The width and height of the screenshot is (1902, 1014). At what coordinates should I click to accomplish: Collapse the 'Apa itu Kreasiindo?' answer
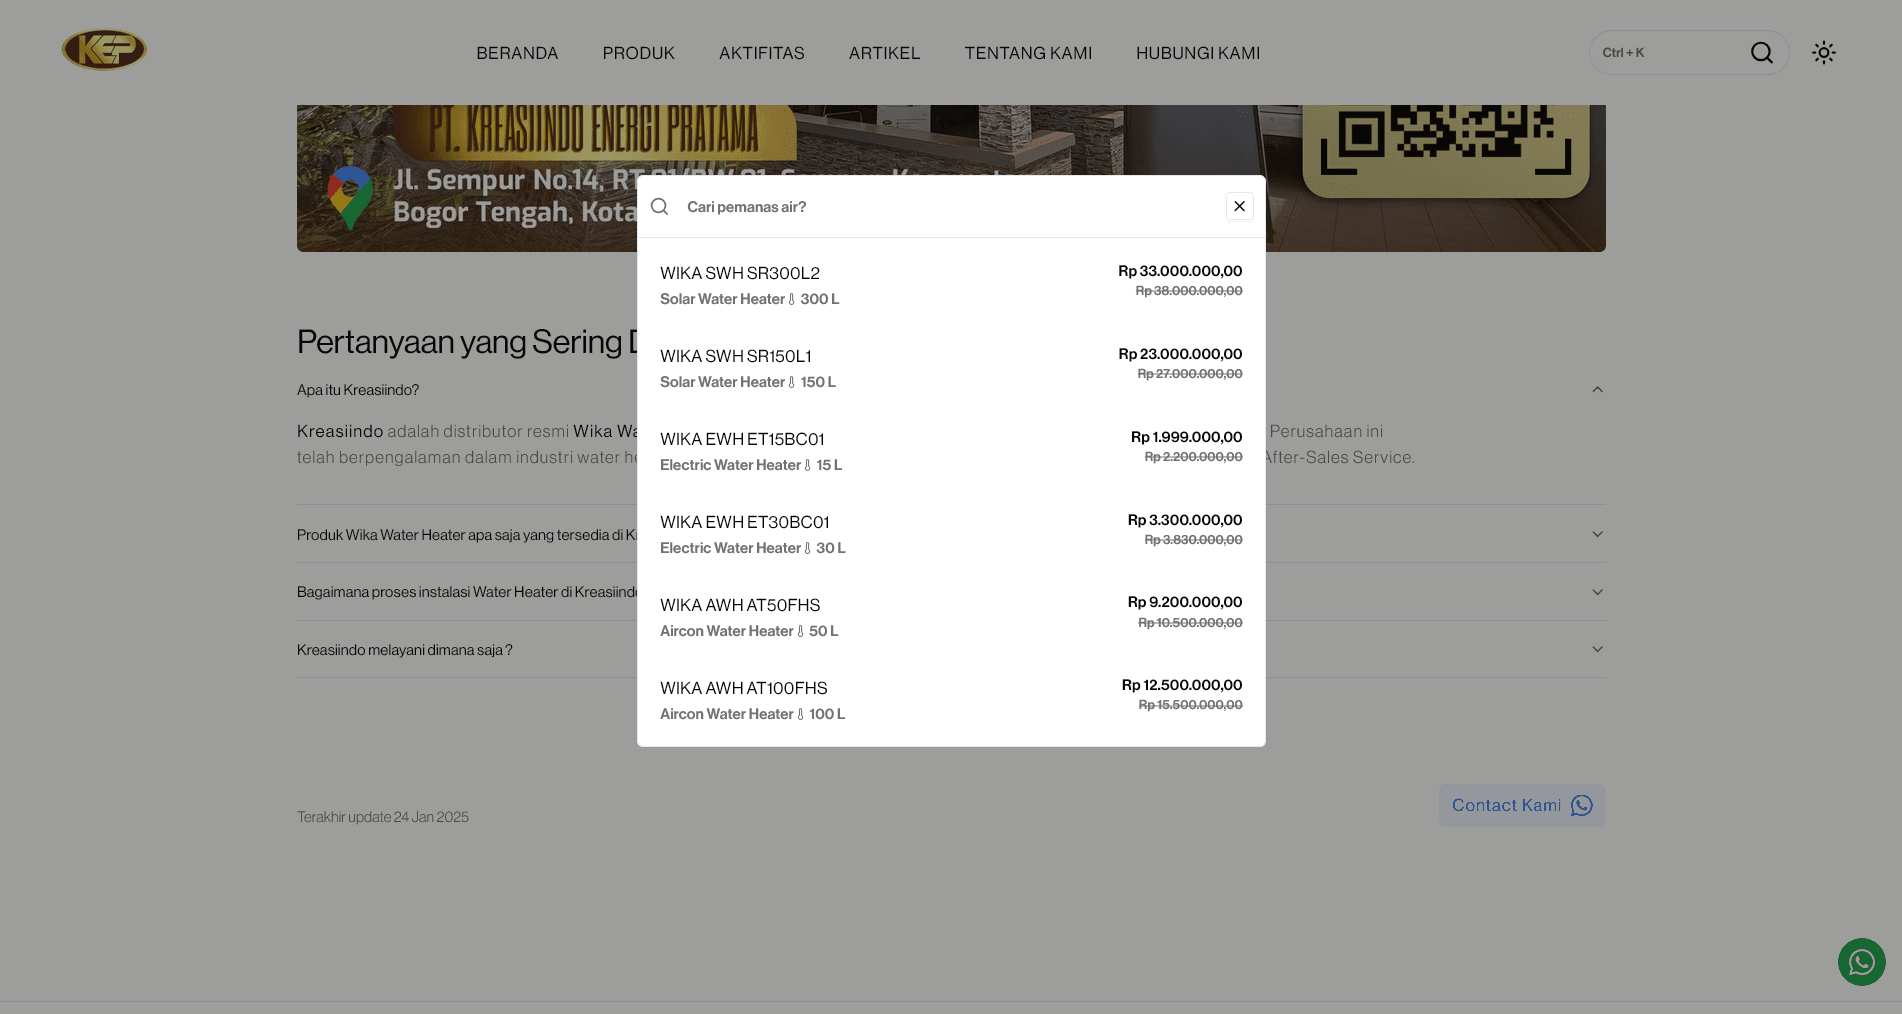pos(1597,389)
